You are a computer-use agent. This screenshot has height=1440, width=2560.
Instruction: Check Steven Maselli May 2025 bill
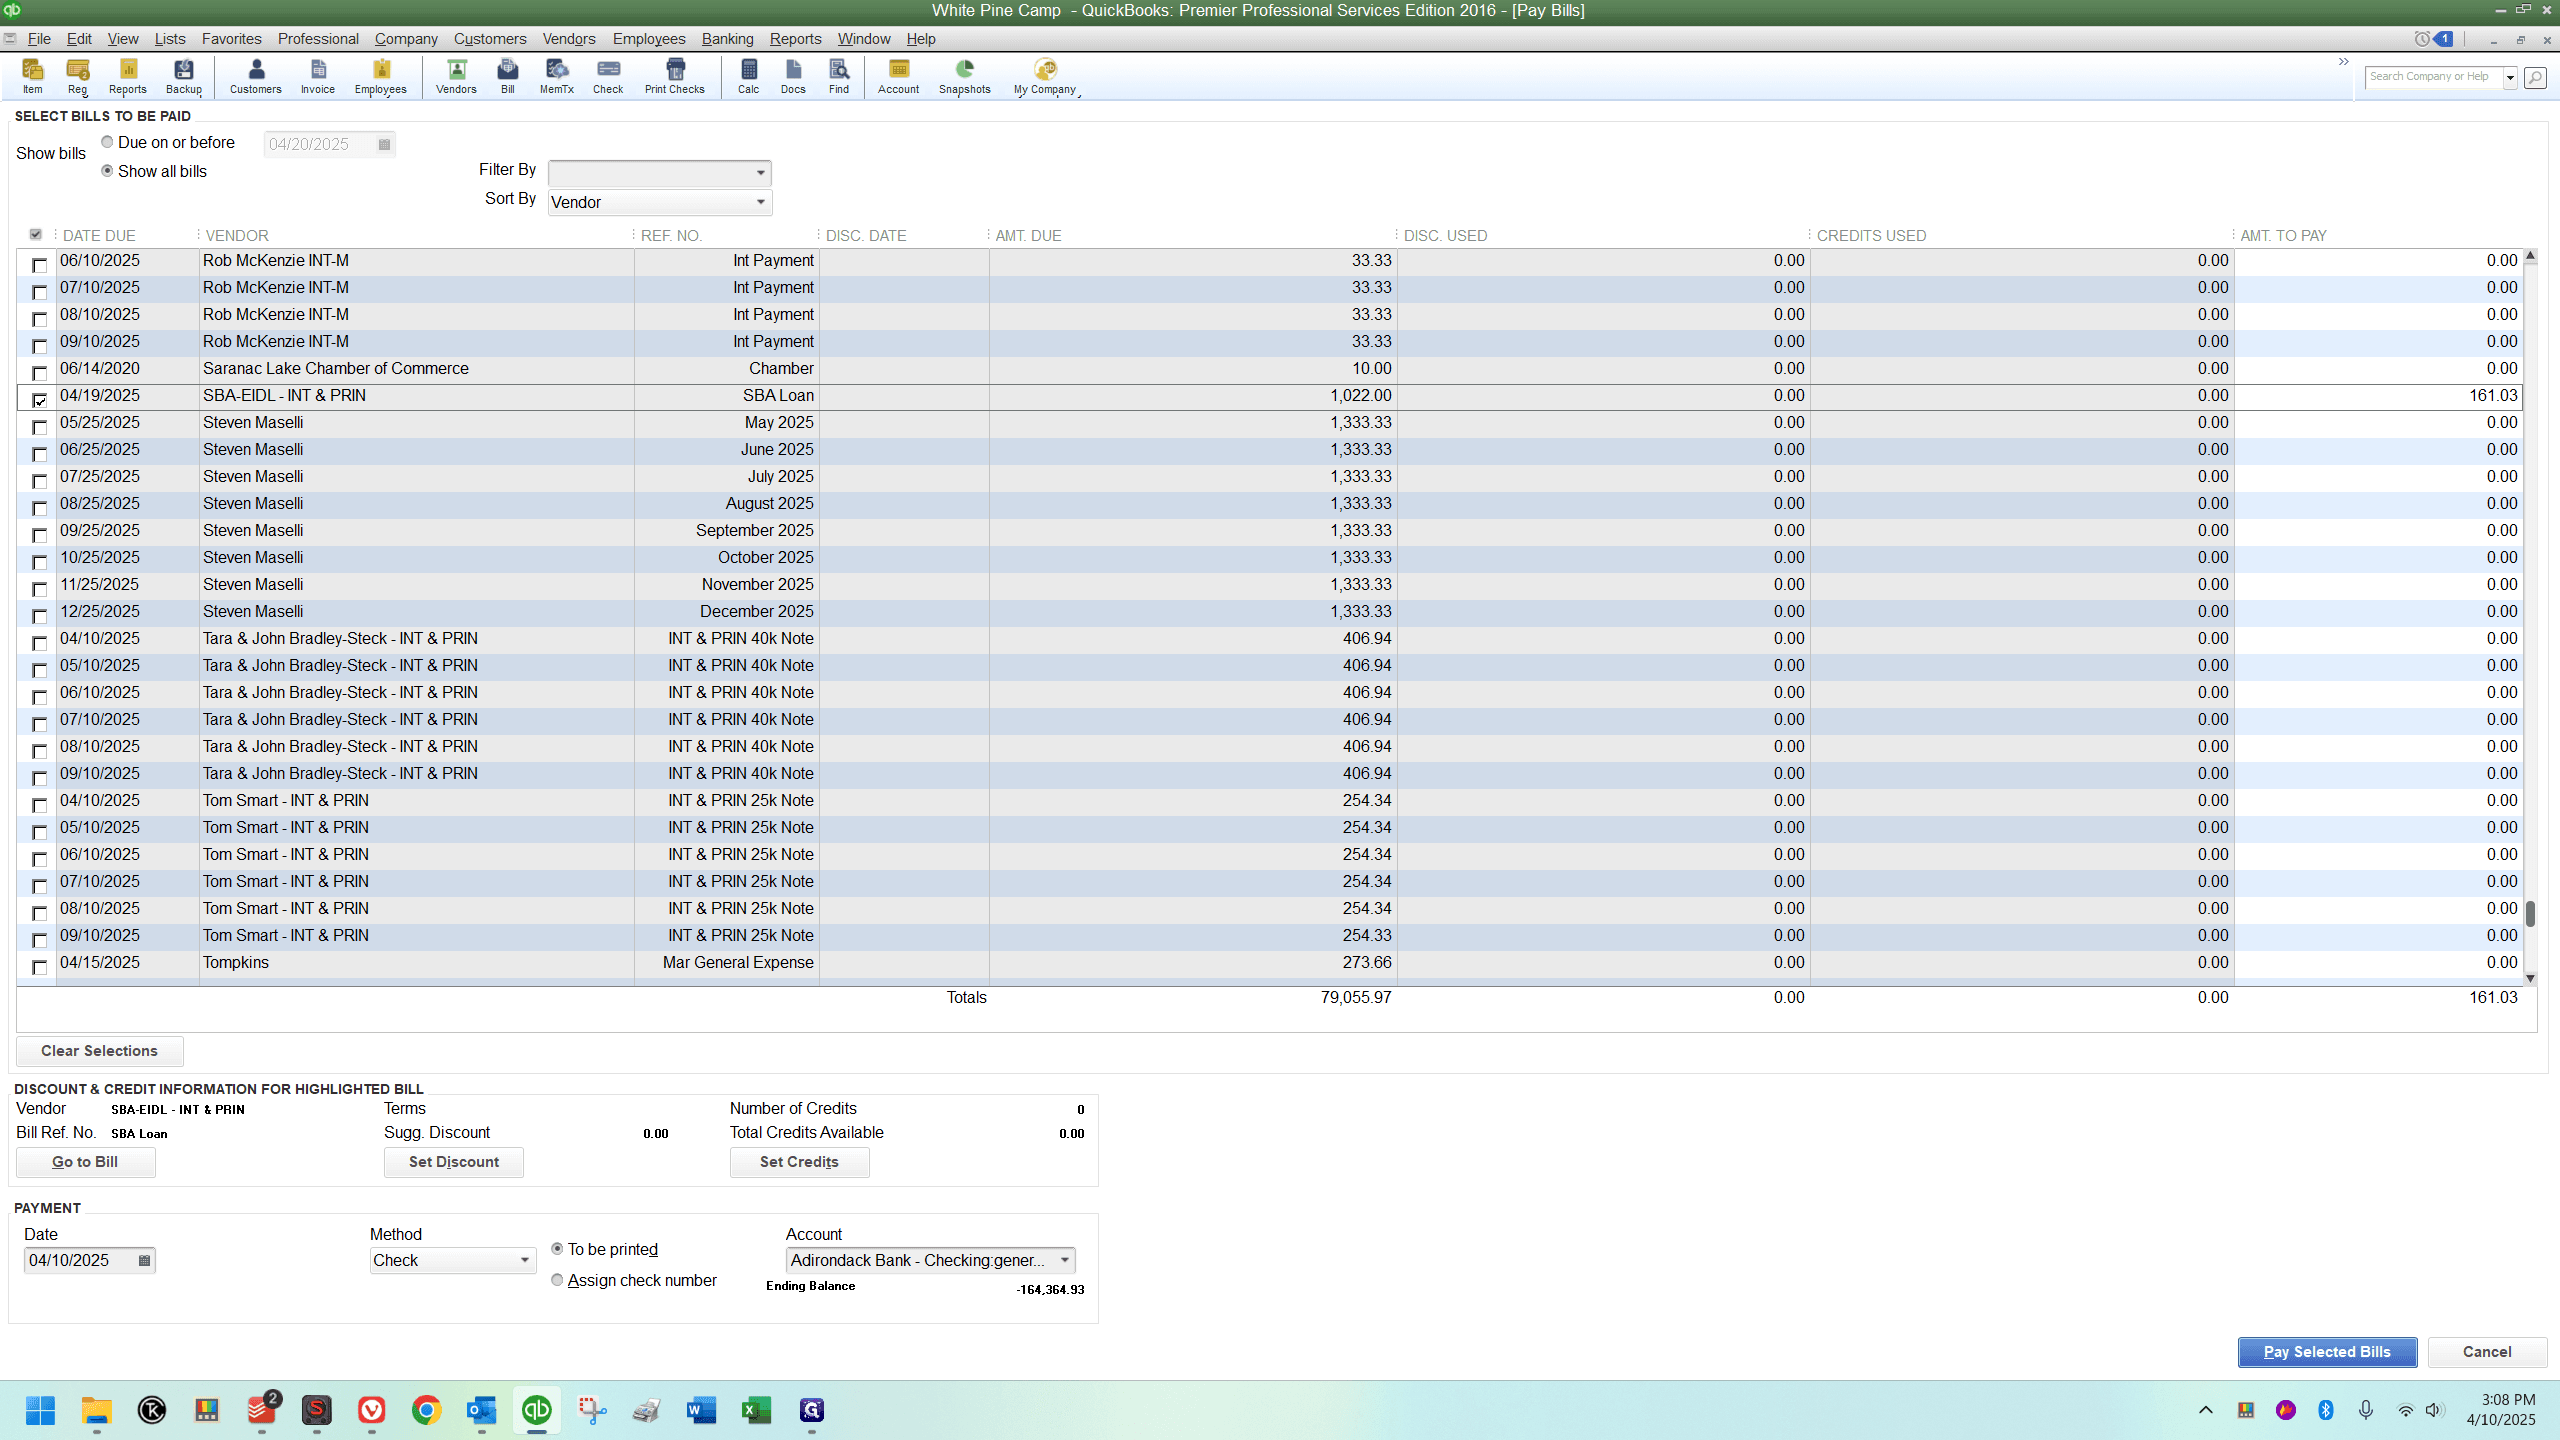pos(40,427)
